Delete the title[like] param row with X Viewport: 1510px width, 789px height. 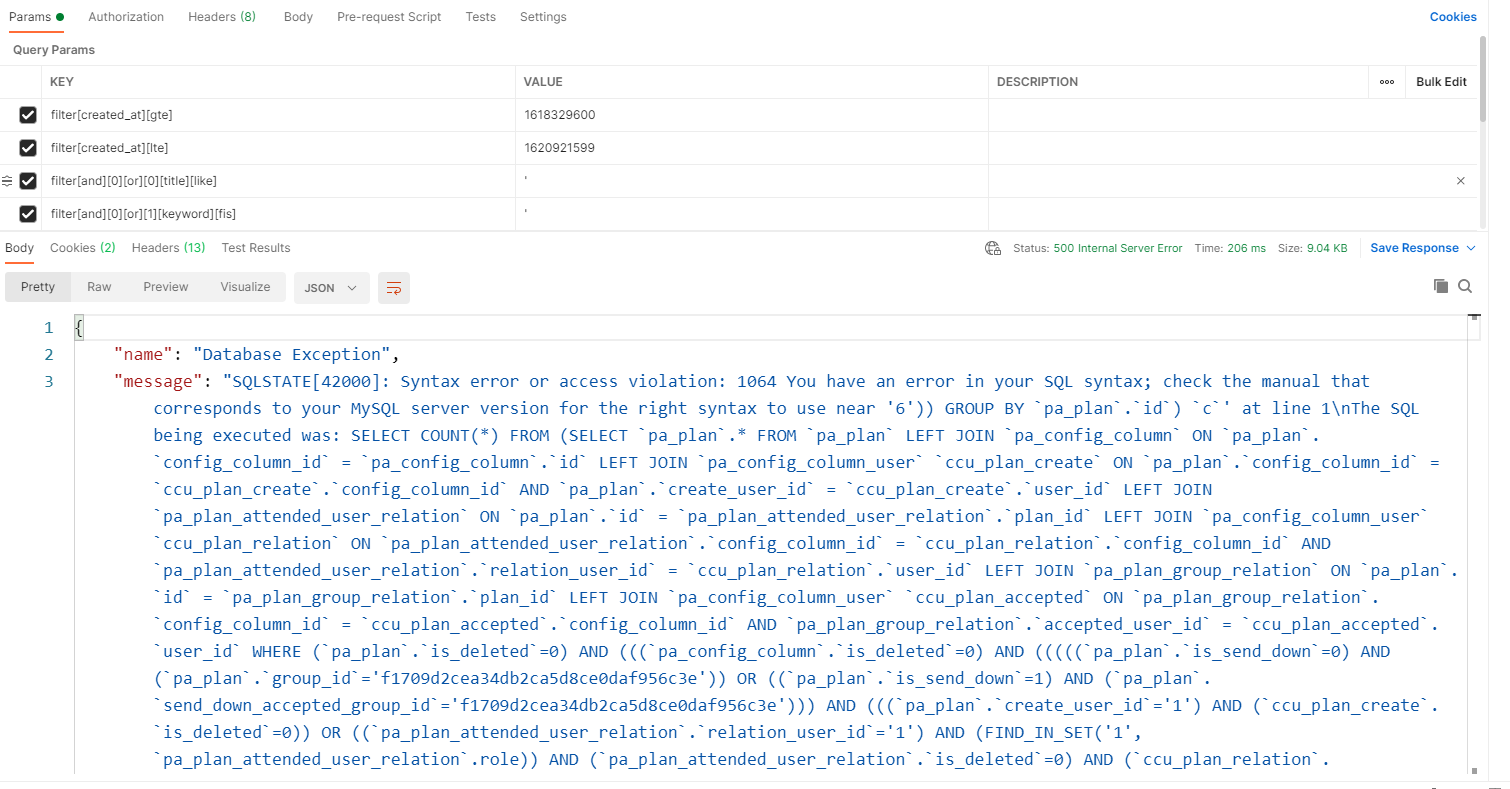click(1461, 181)
